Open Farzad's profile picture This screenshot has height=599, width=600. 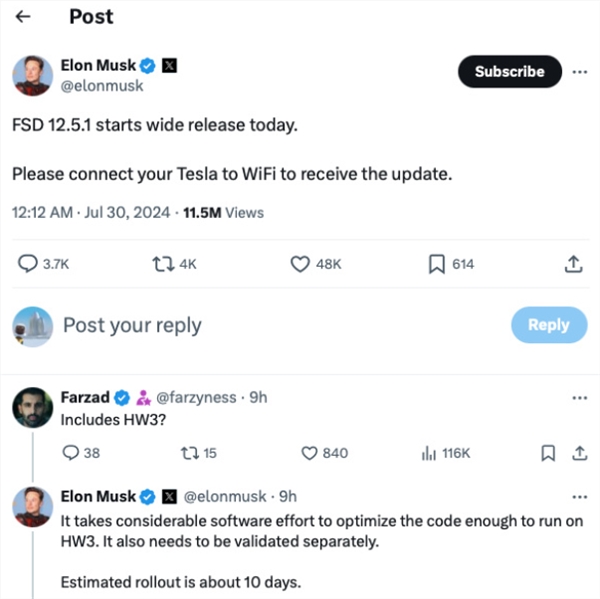31,407
